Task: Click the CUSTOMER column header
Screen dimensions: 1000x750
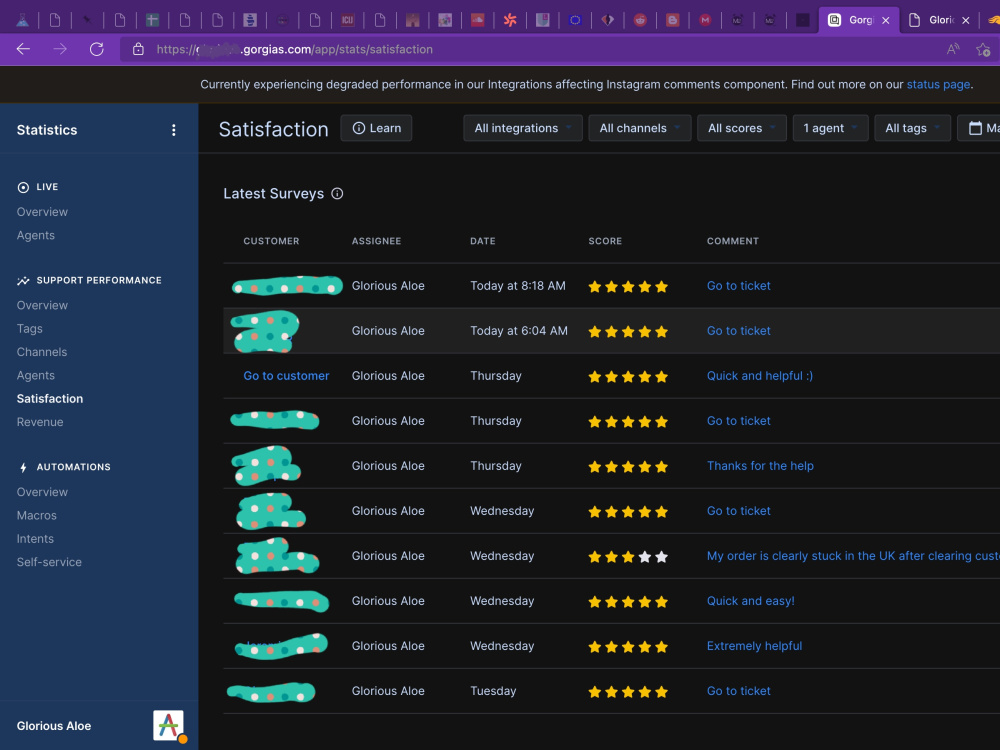Action: pyautogui.click(x=271, y=241)
